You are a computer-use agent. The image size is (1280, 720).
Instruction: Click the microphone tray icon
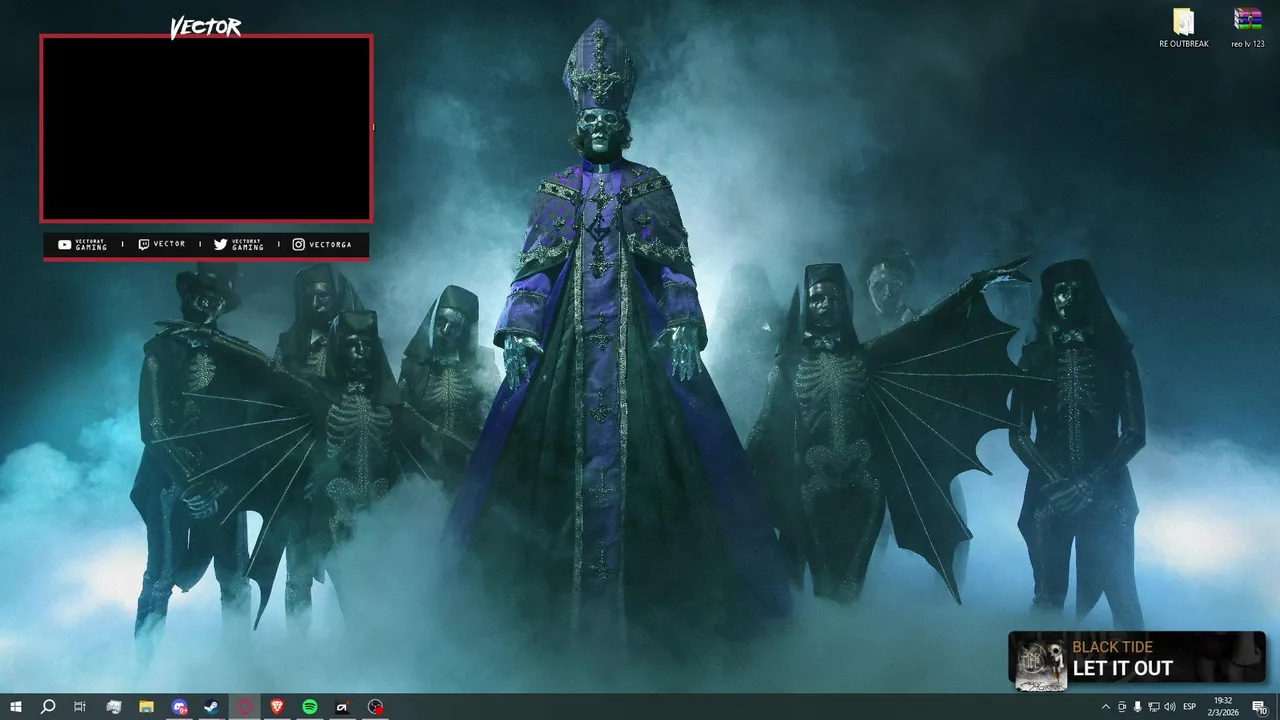tap(1138, 707)
